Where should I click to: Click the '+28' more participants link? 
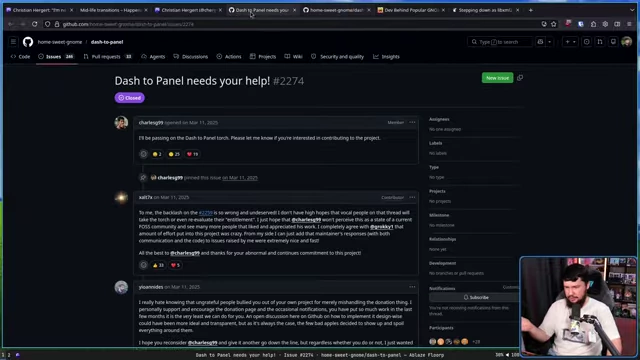[476, 342]
